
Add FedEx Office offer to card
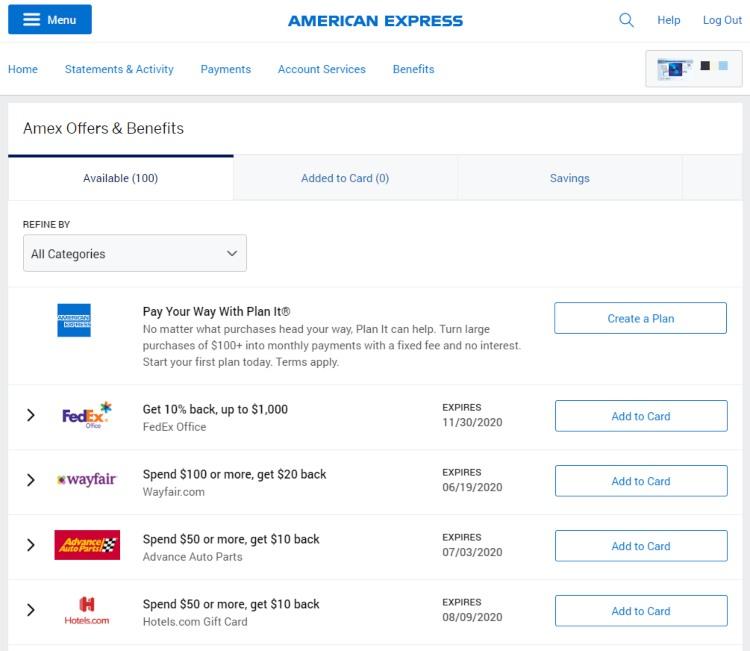(x=641, y=416)
